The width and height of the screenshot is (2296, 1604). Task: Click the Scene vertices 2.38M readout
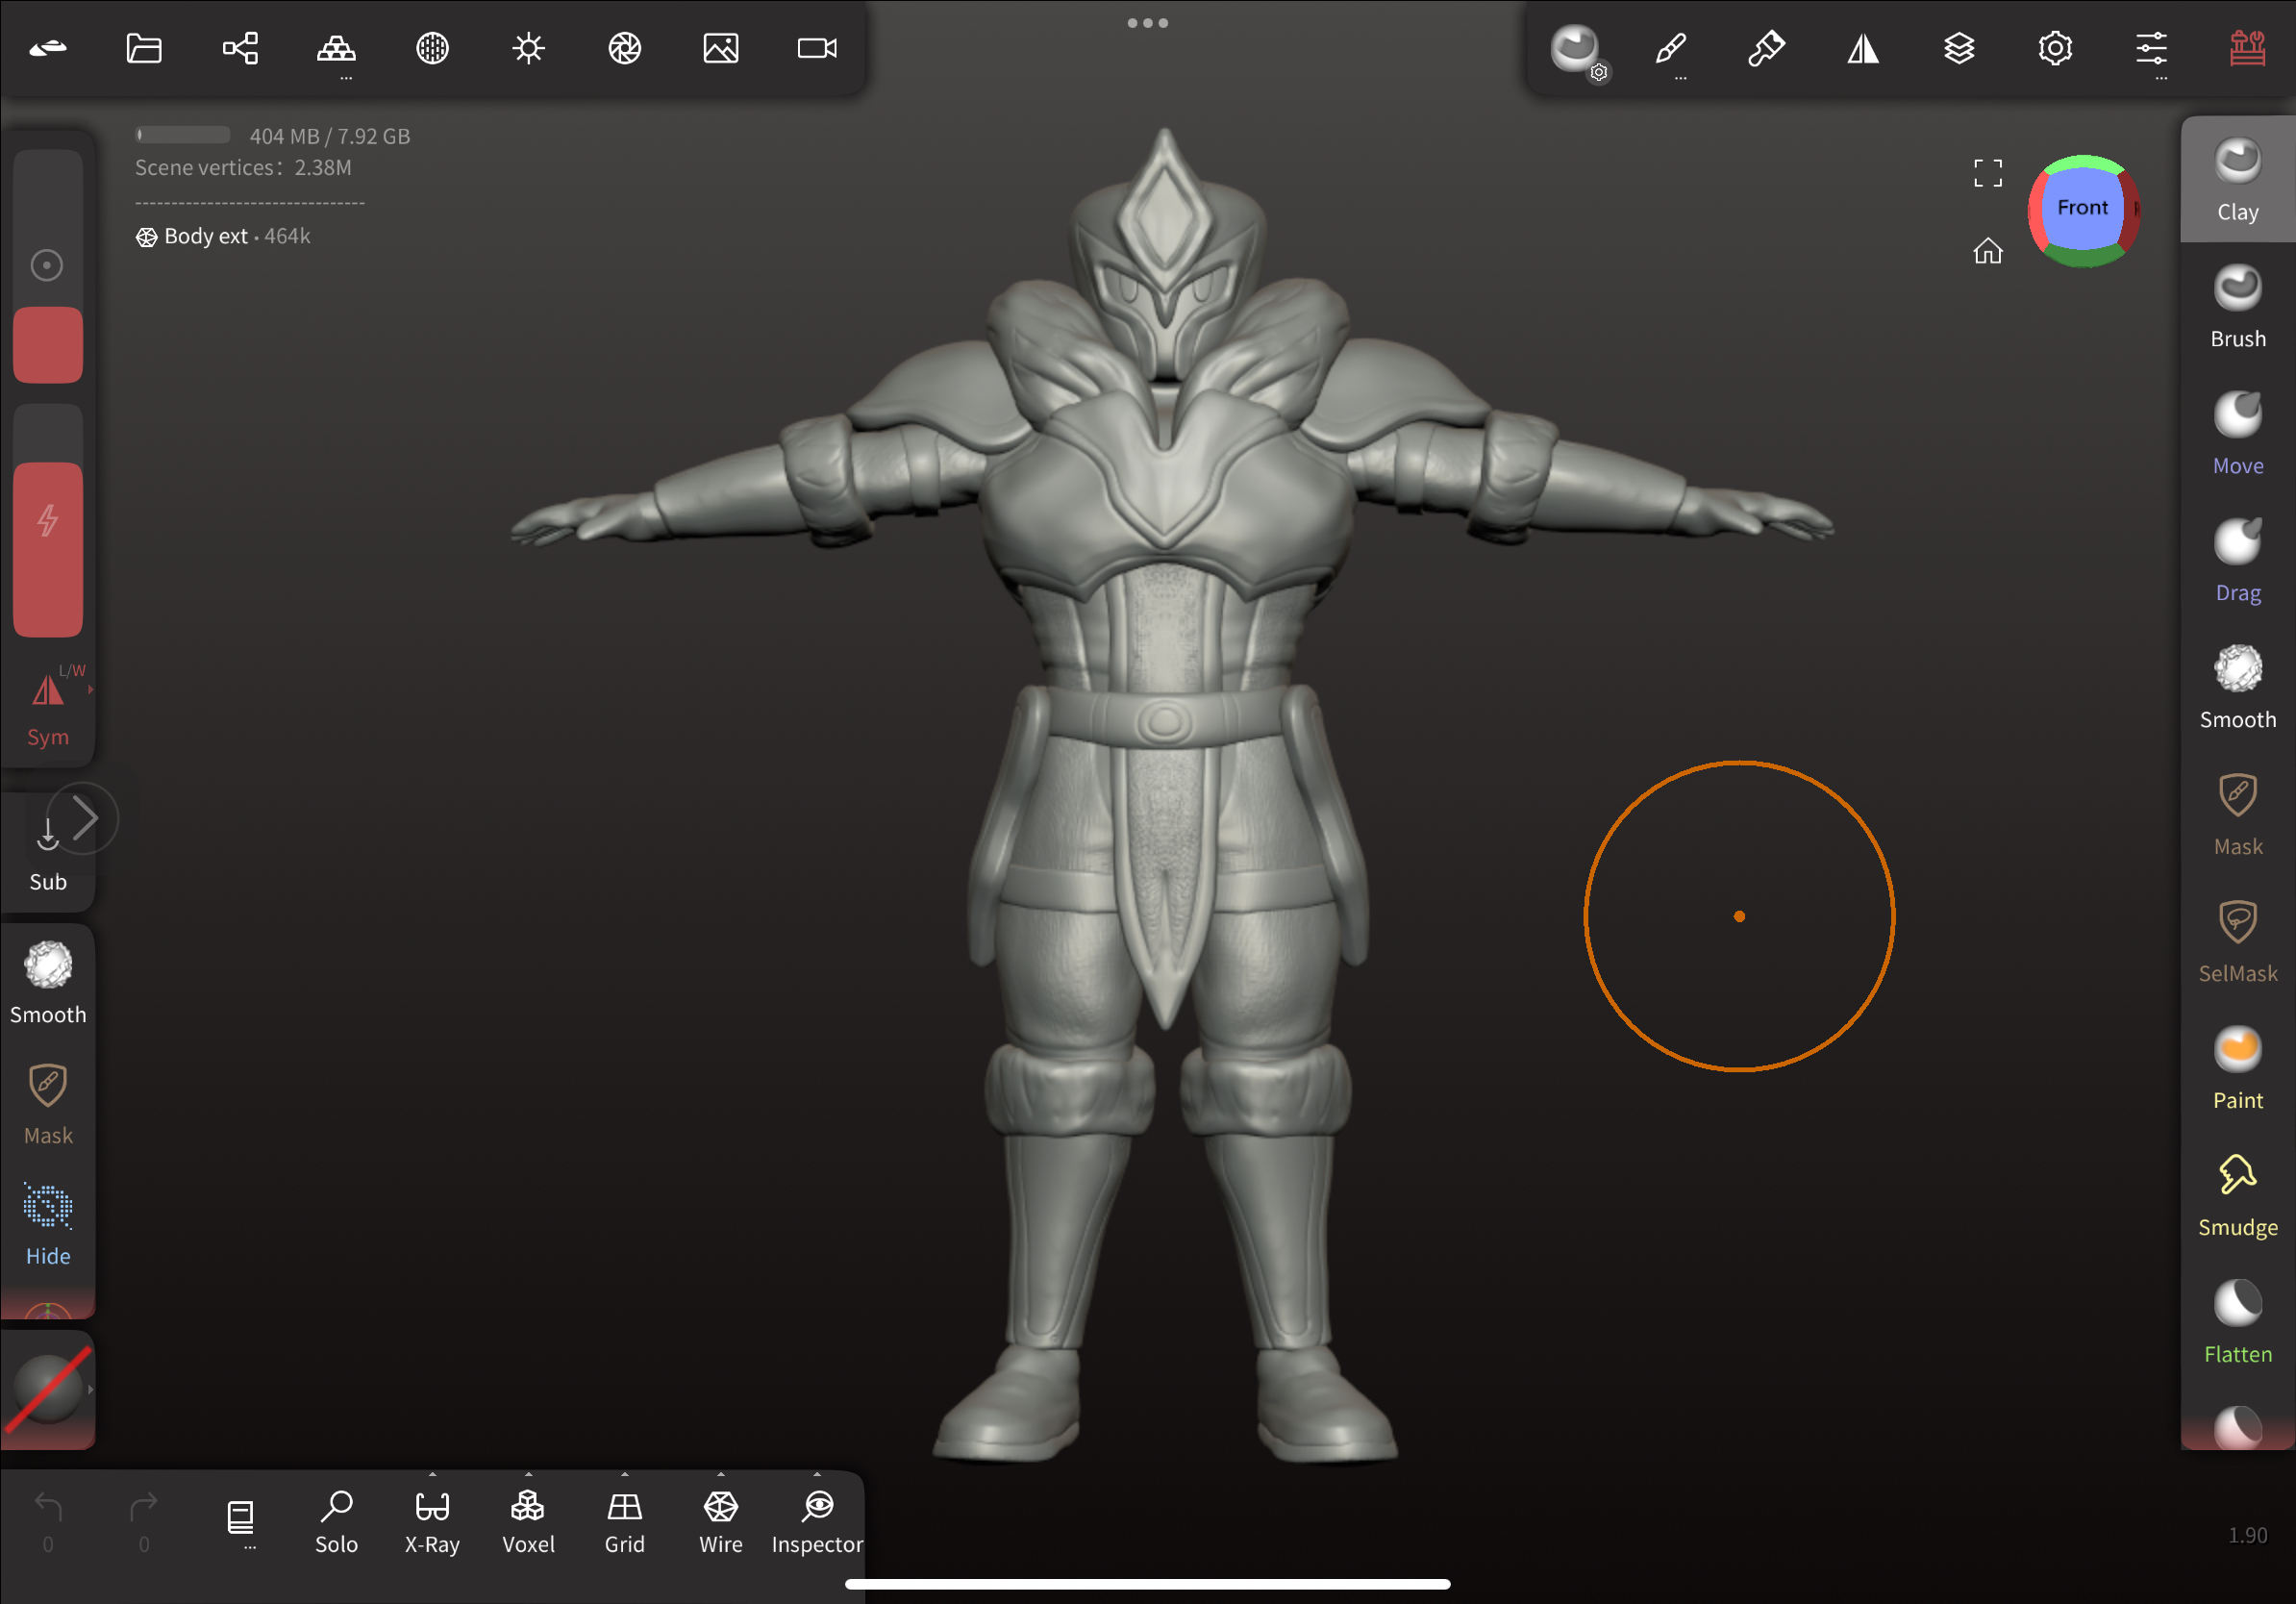243,168
